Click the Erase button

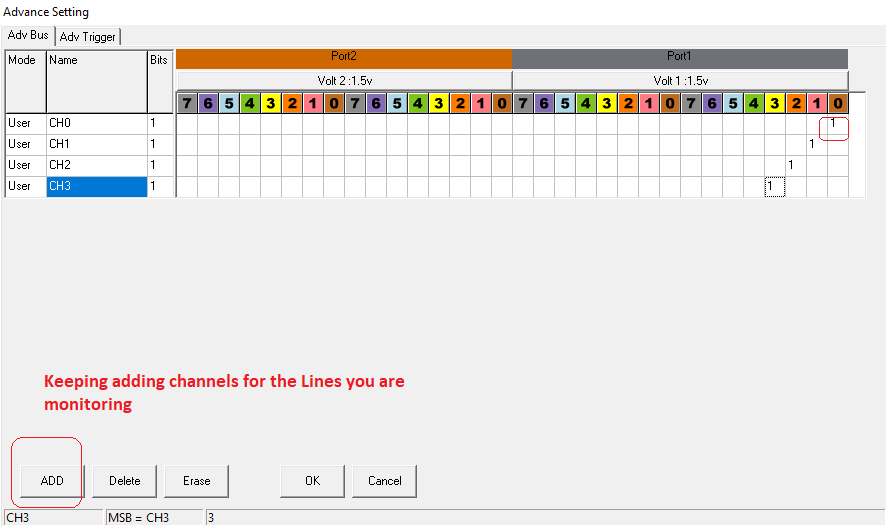tap(197, 481)
